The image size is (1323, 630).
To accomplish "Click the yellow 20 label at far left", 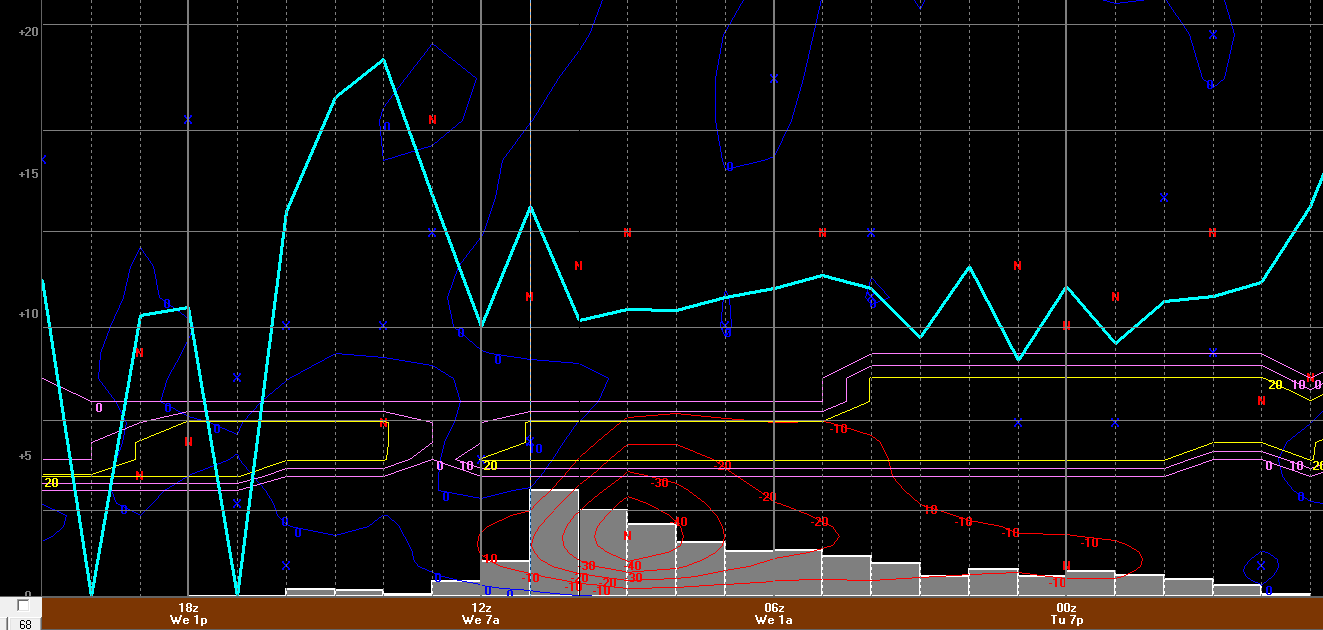I will 51,483.
